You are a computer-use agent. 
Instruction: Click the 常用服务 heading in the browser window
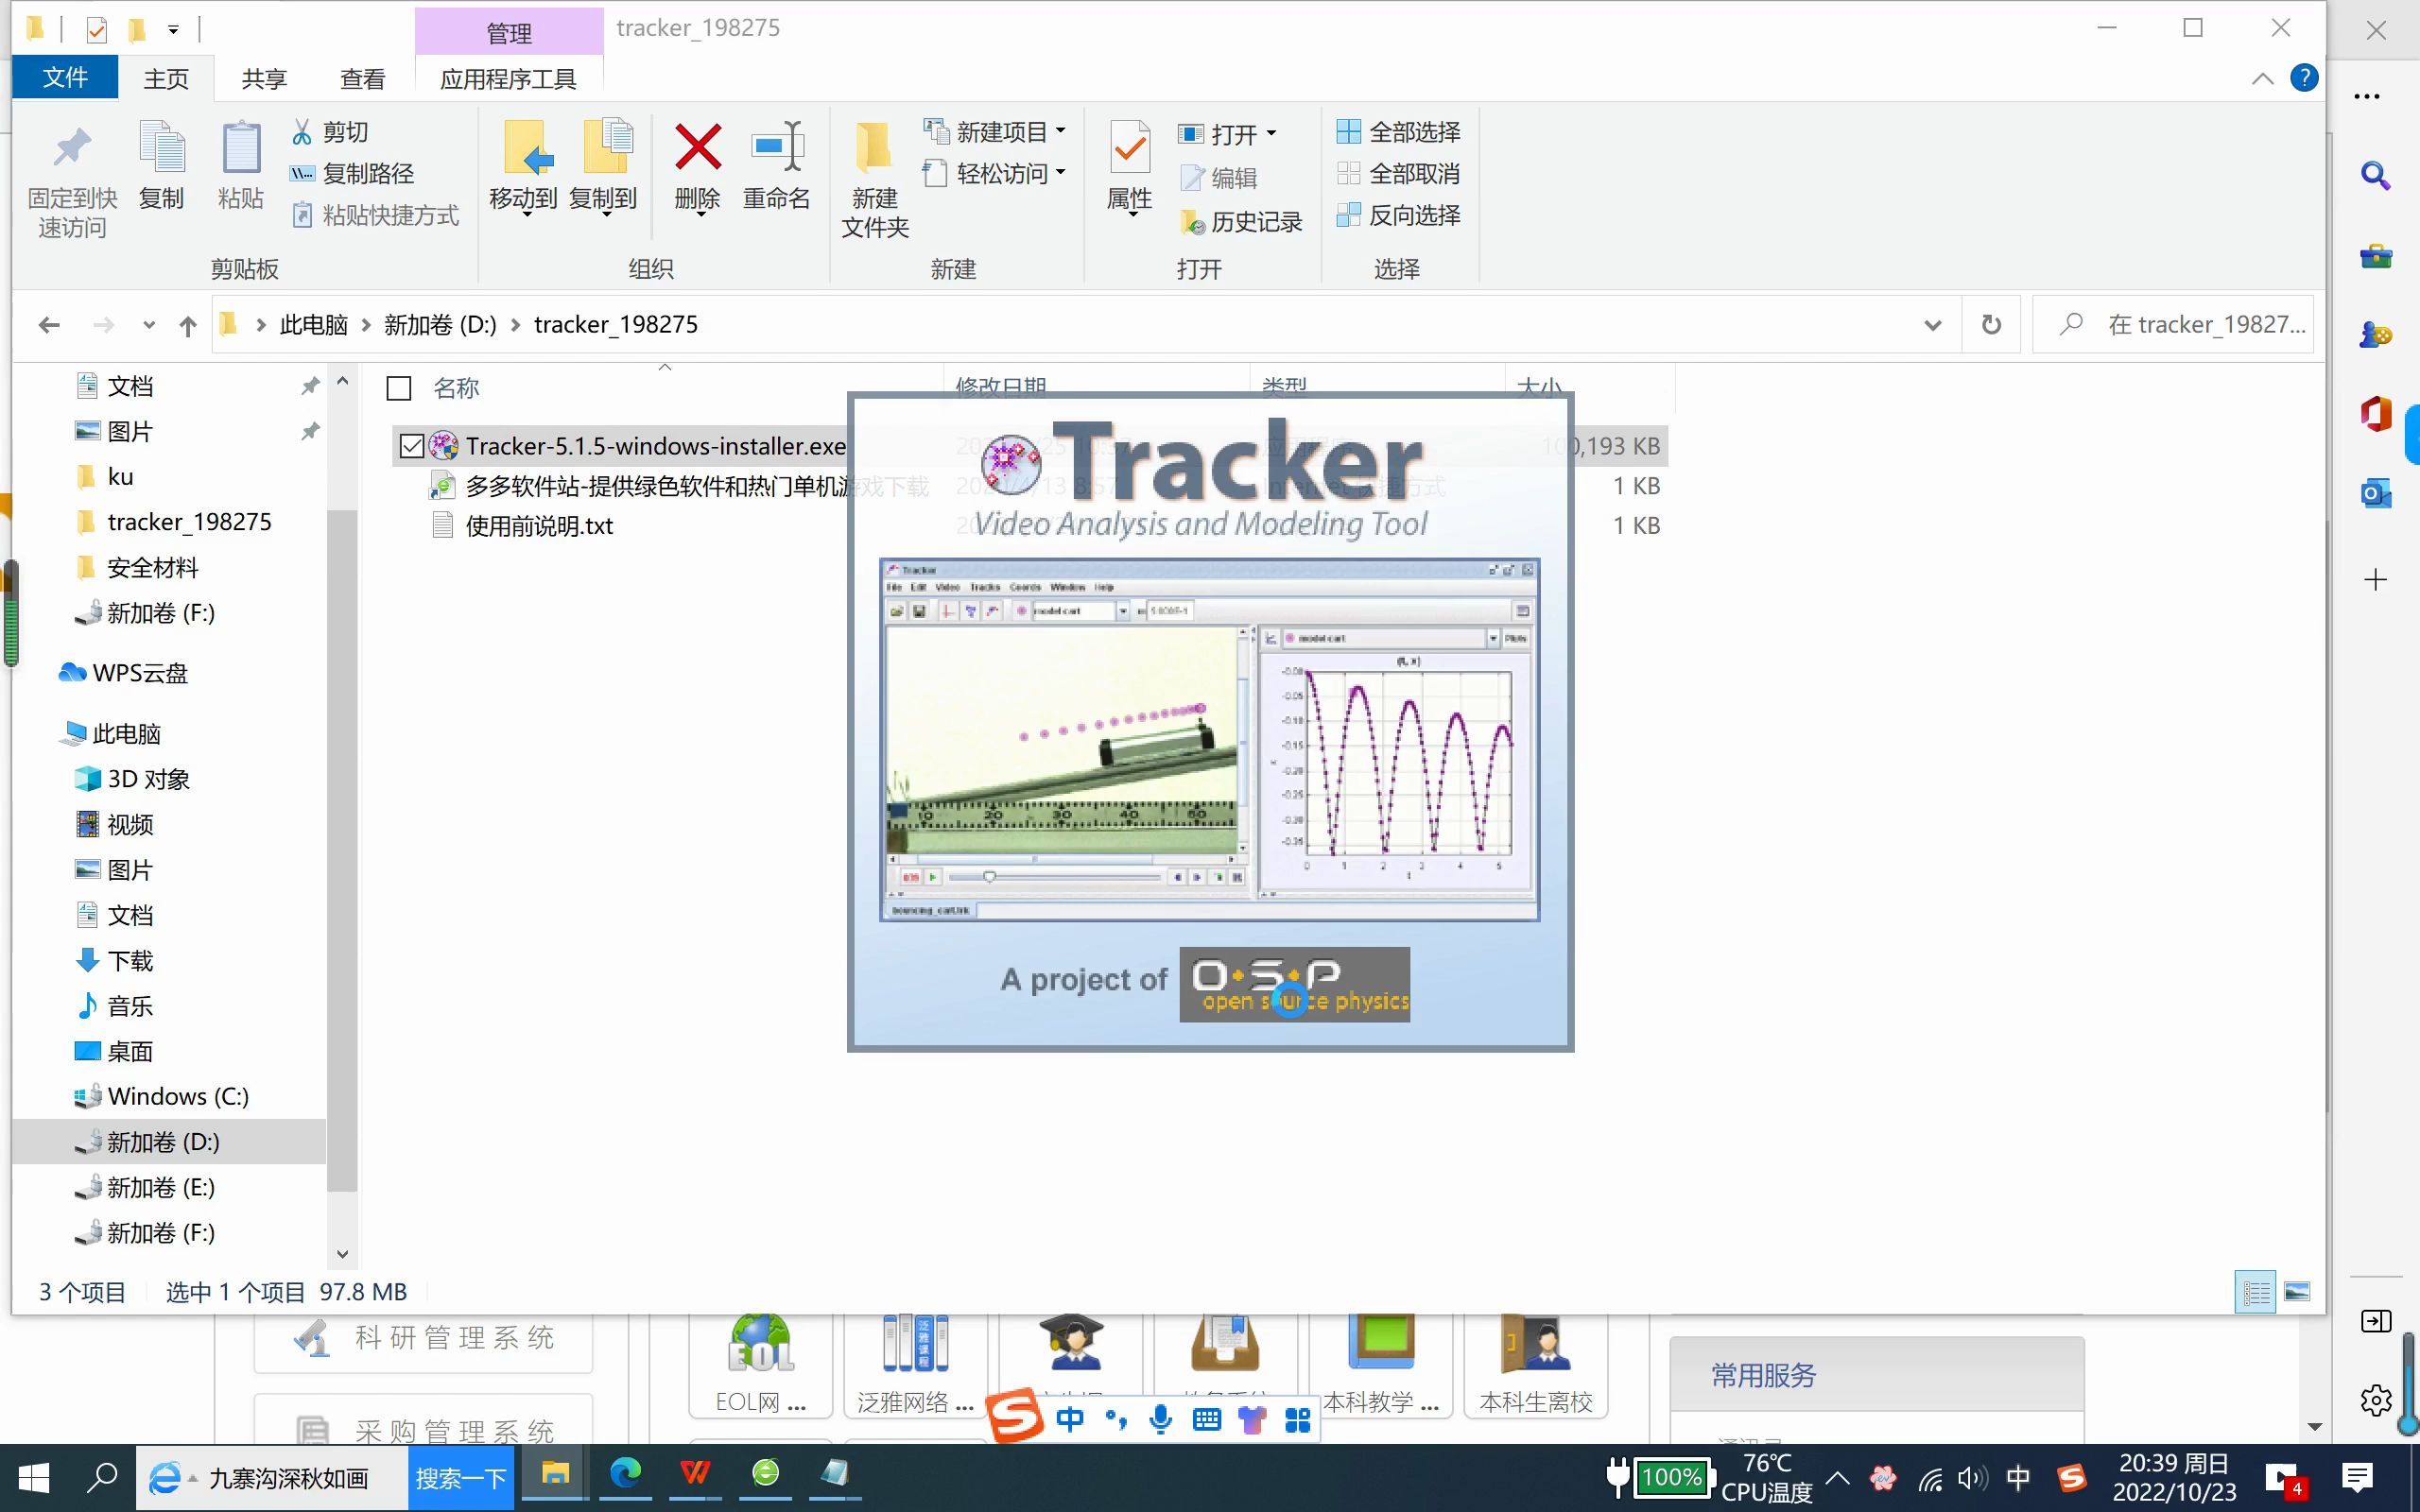[1763, 1375]
